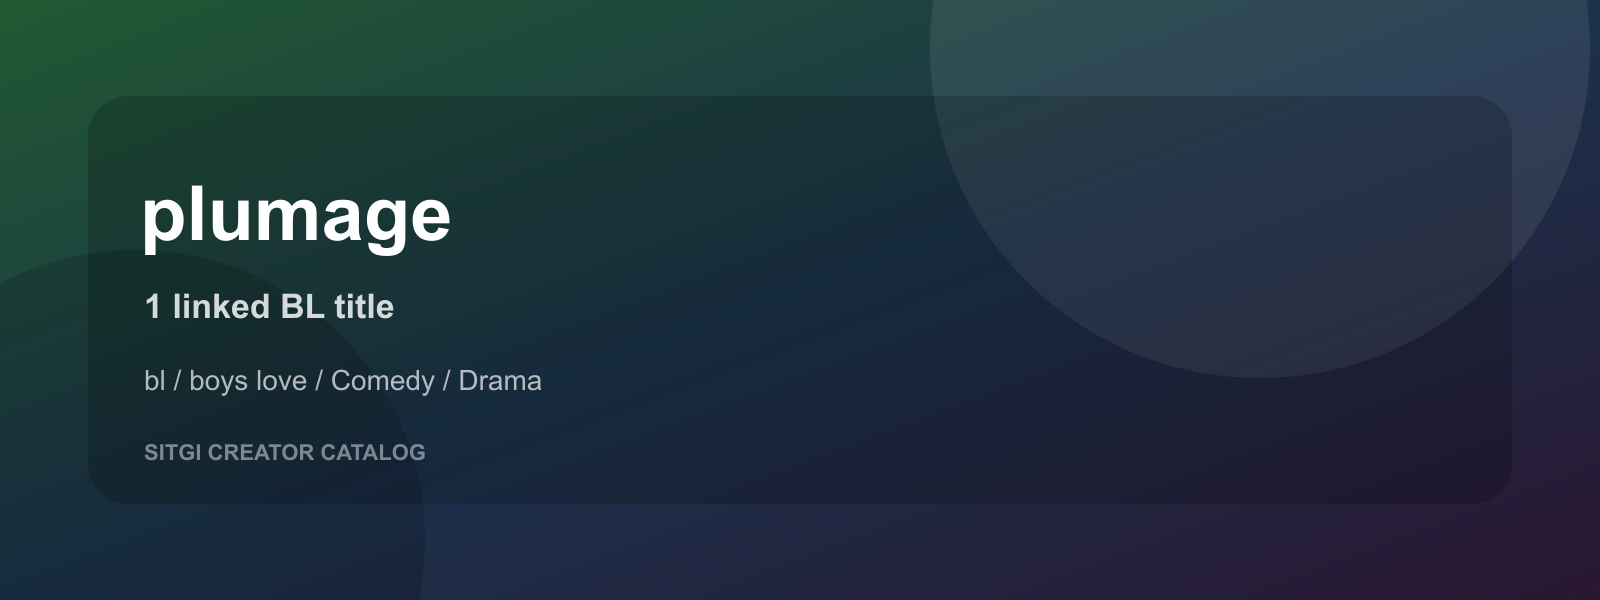This screenshot has width=1600, height=600.
Task: Open the "1 linked BL title" subtitle
Action: coord(269,306)
